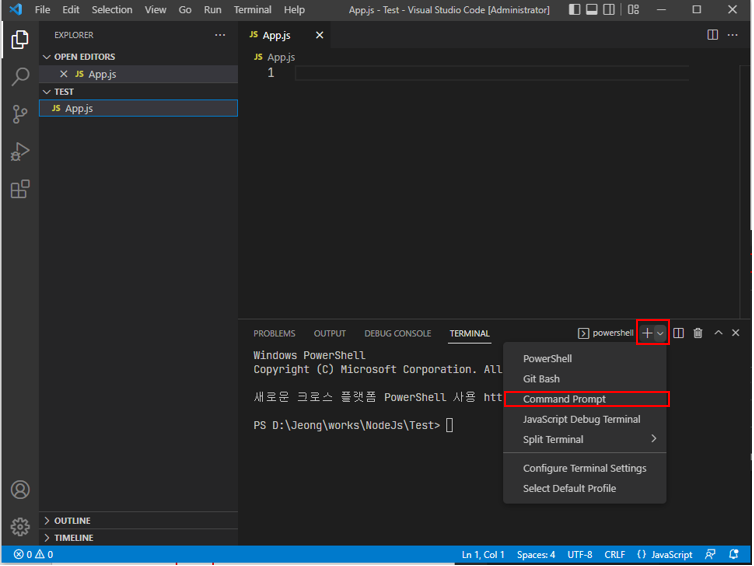Viewport: 754px width, 566px height.
Task: Kill terminal with trash icon
Action: pos(698,333)
